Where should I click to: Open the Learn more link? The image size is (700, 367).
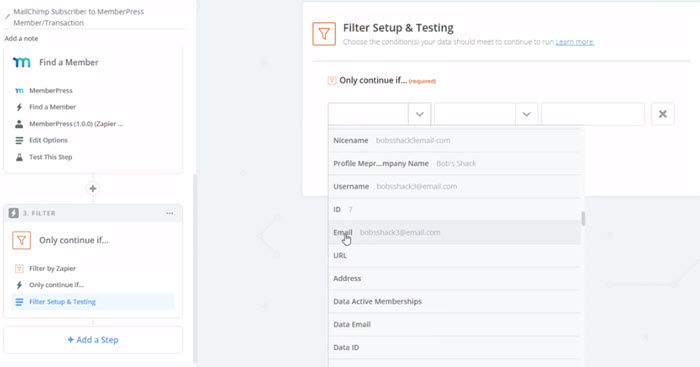coord(575,42)
